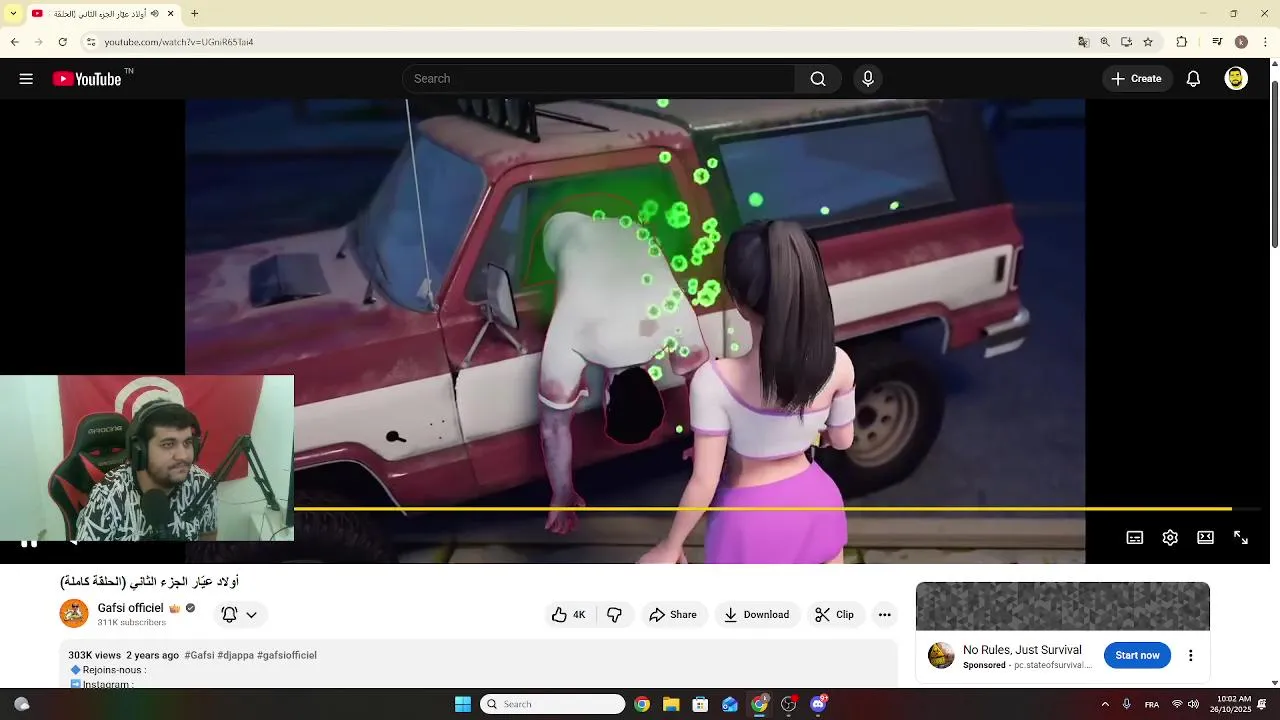Open Discord from the taskbar
Screen dimensions: 1280x720
(x=818, y=704)
